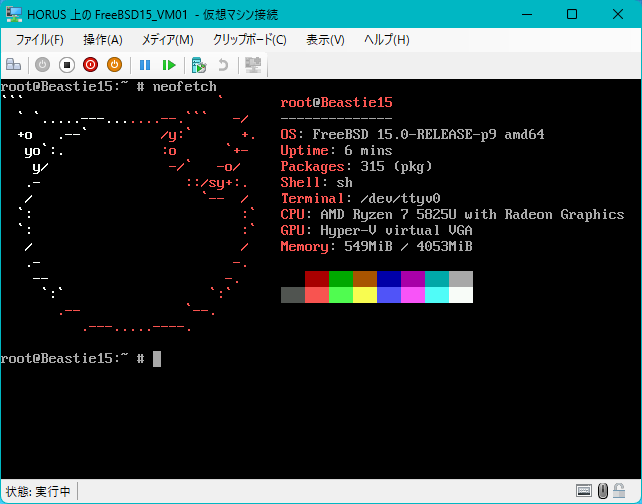Click the terminal cursor at the prompt
The height and width of the screenshot is (504, 642).
point(157,359)
